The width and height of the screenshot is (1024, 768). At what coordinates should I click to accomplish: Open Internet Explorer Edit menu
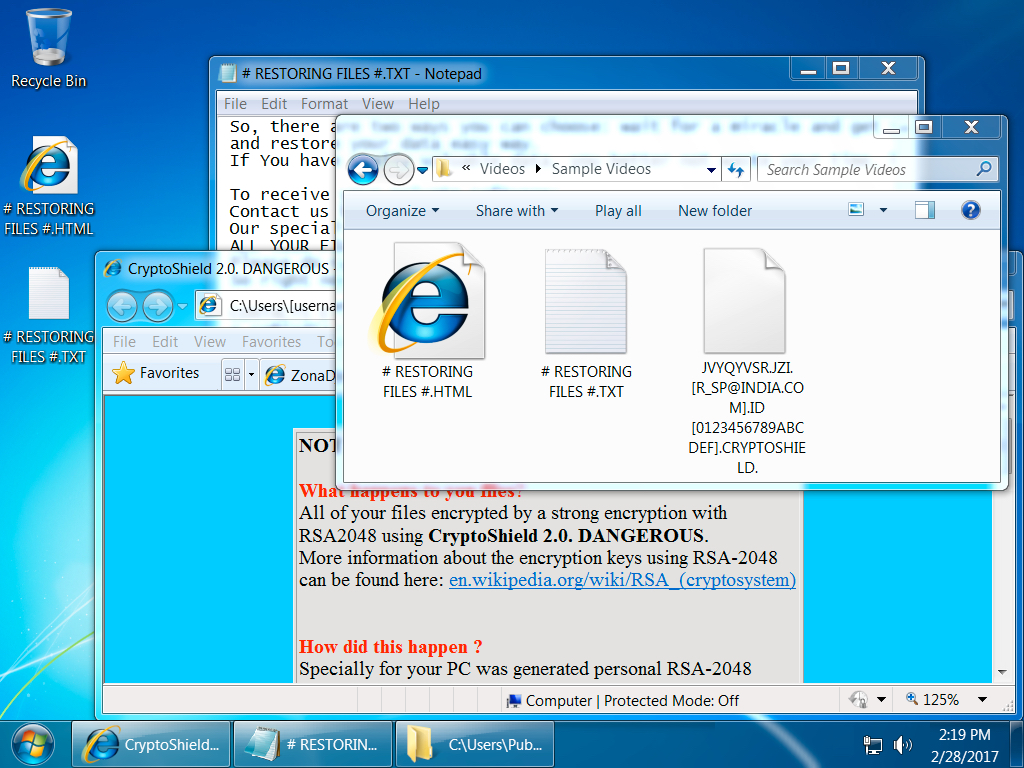(x=165, y=342)
